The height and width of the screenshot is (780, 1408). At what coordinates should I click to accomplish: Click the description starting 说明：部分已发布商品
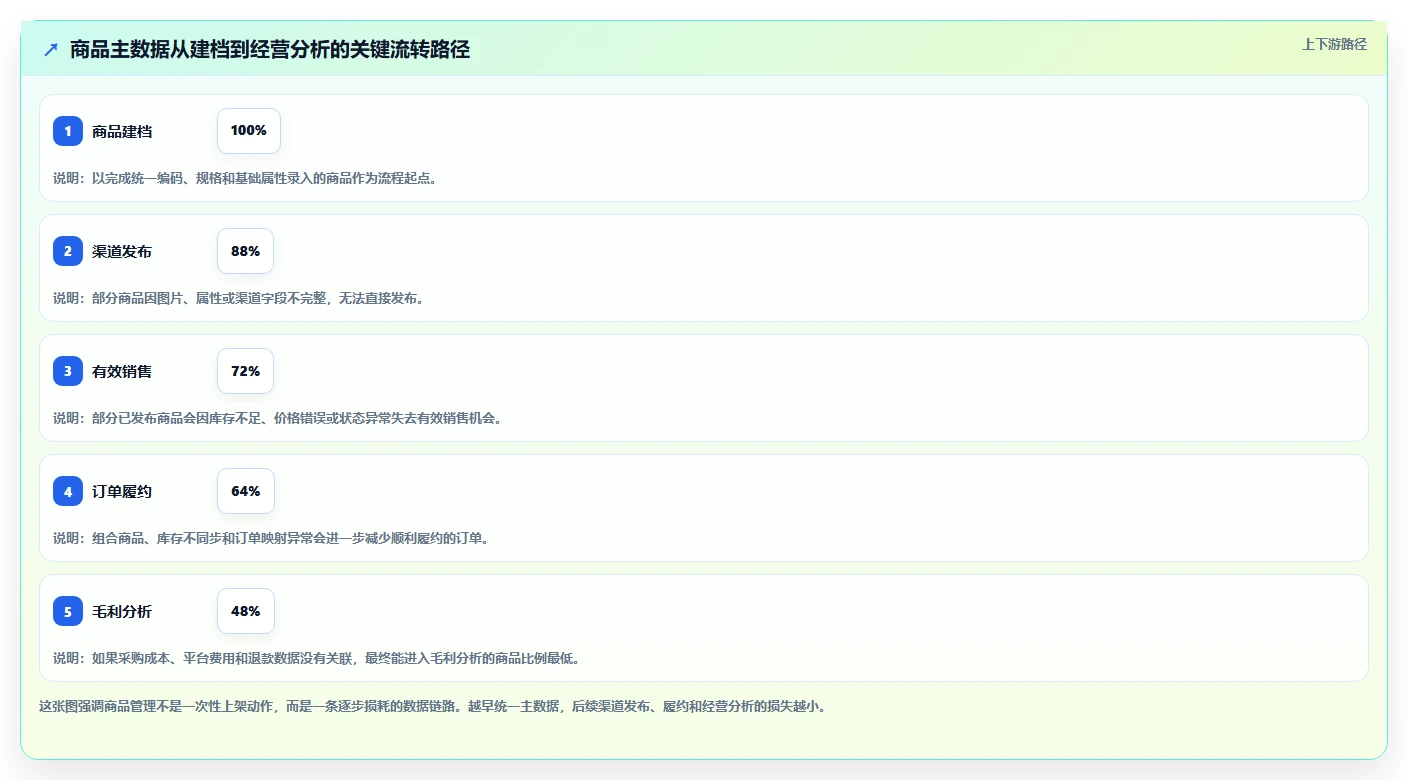(x=277, y=418)
